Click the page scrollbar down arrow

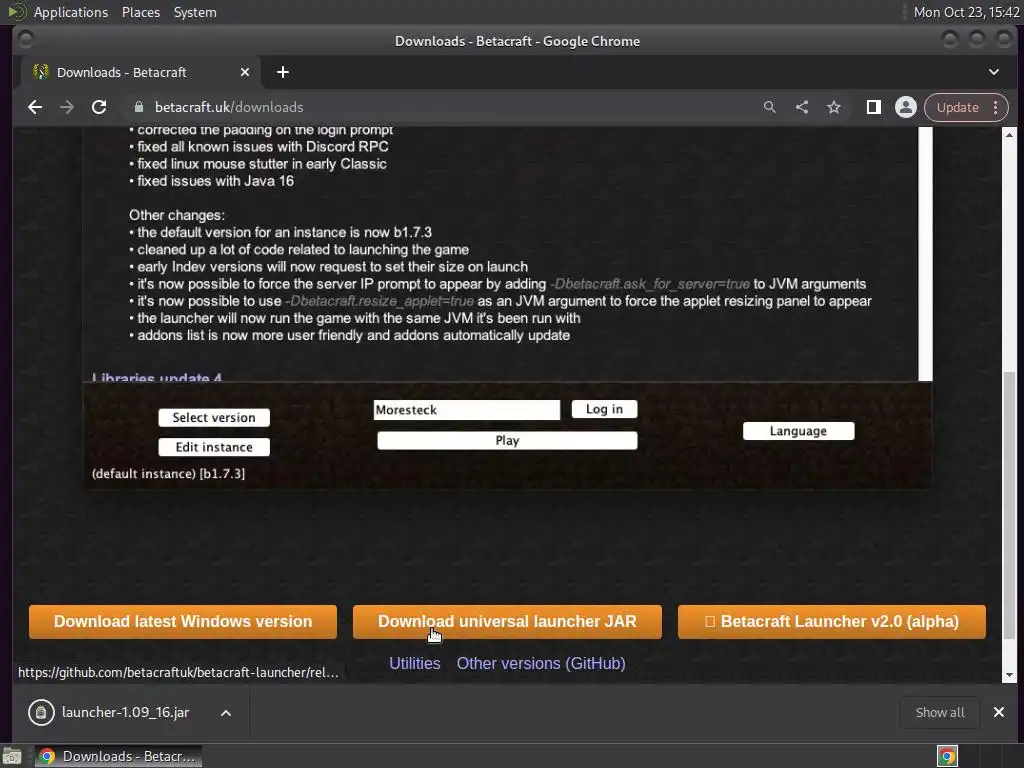pos(1010,675)
